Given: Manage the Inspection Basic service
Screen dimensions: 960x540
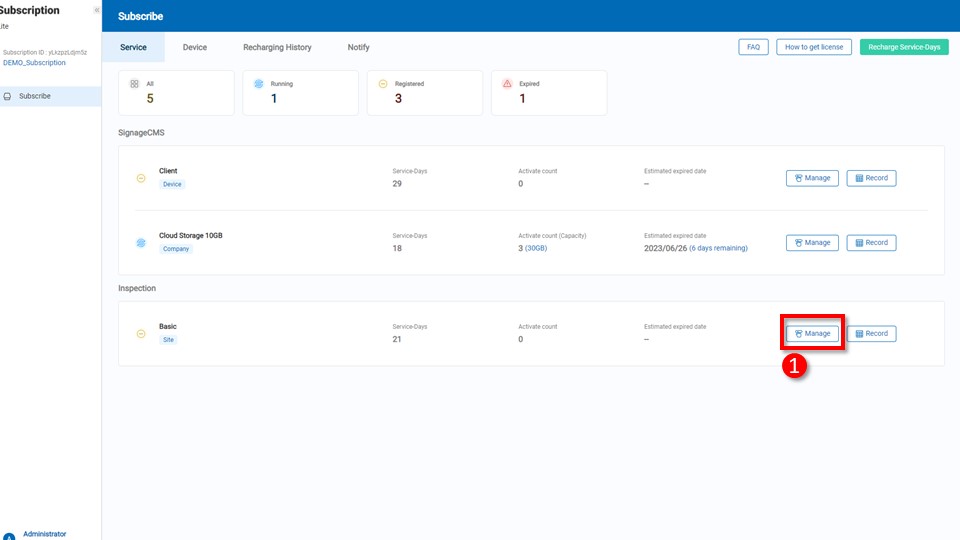Looking at the screenshot, I should tap(812, 334).
